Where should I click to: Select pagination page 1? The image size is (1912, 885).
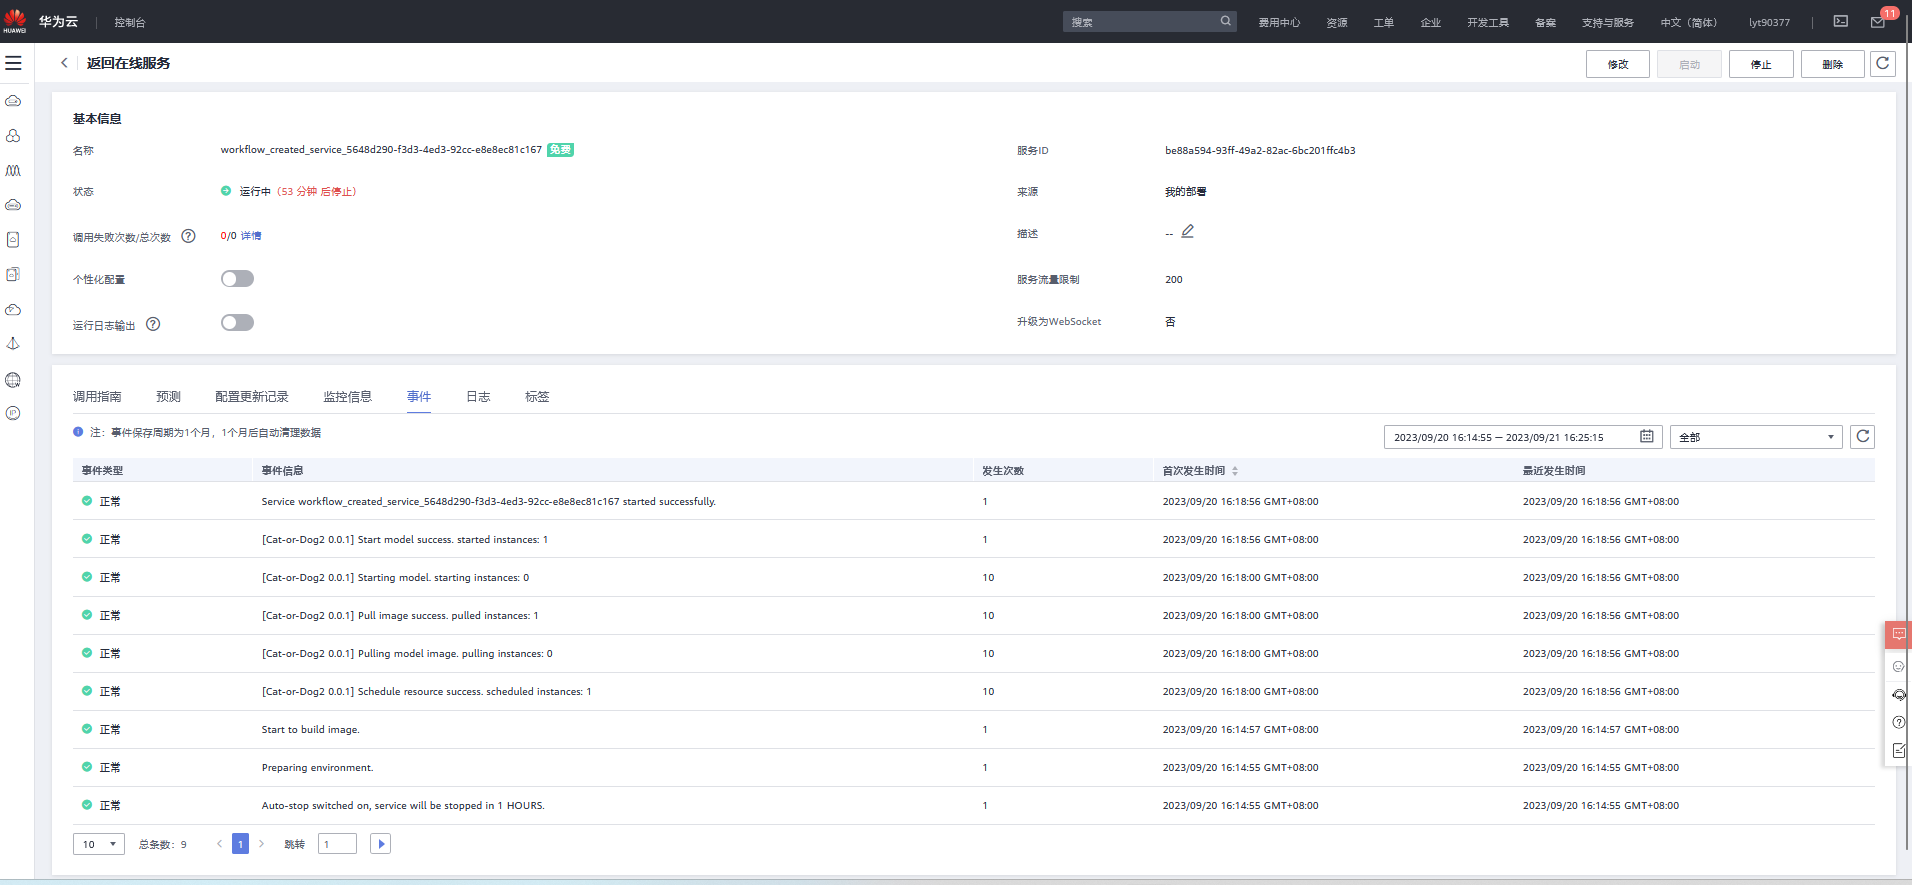[240, 844]
